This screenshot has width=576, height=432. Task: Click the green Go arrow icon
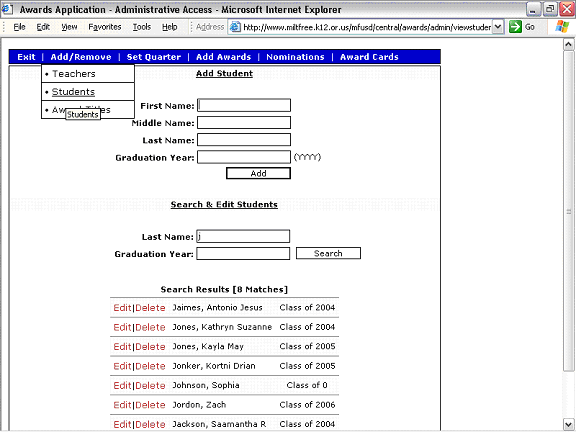pos(515,26)
